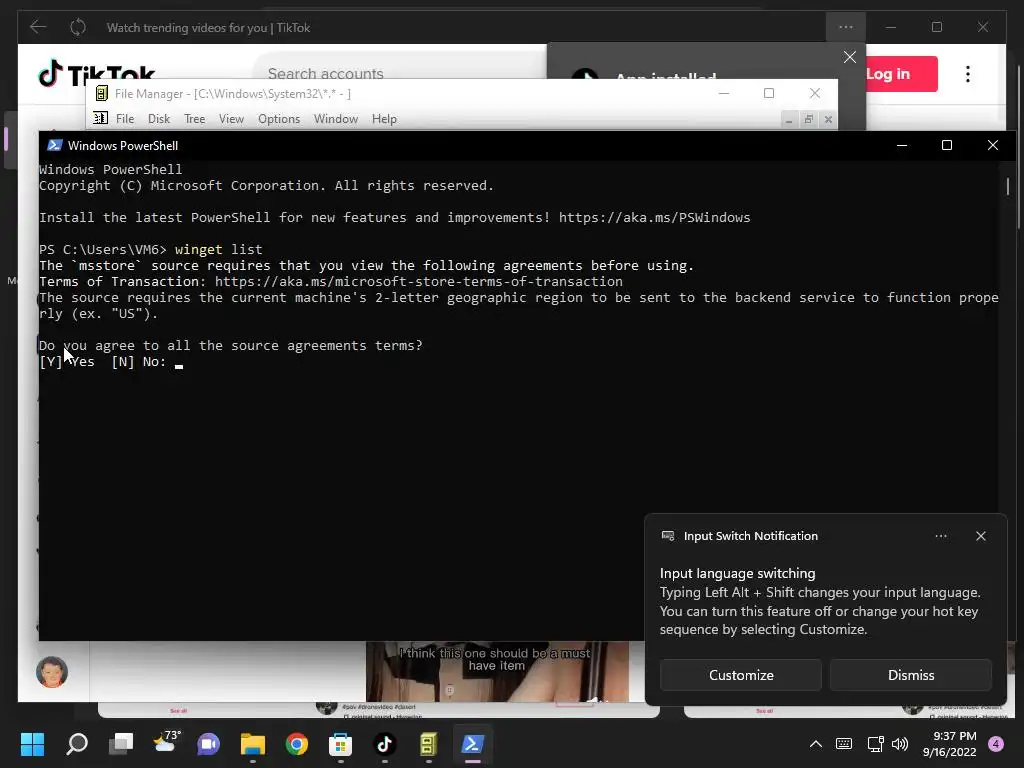Click File Manager title bar icon

click(x=101, y=93)
